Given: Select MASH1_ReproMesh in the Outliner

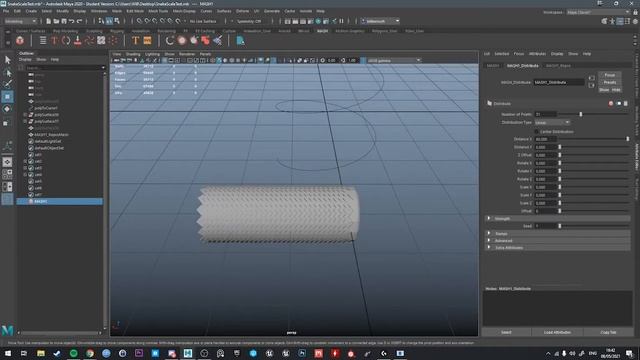Looking at the screenshot, I should click(51, 135).
